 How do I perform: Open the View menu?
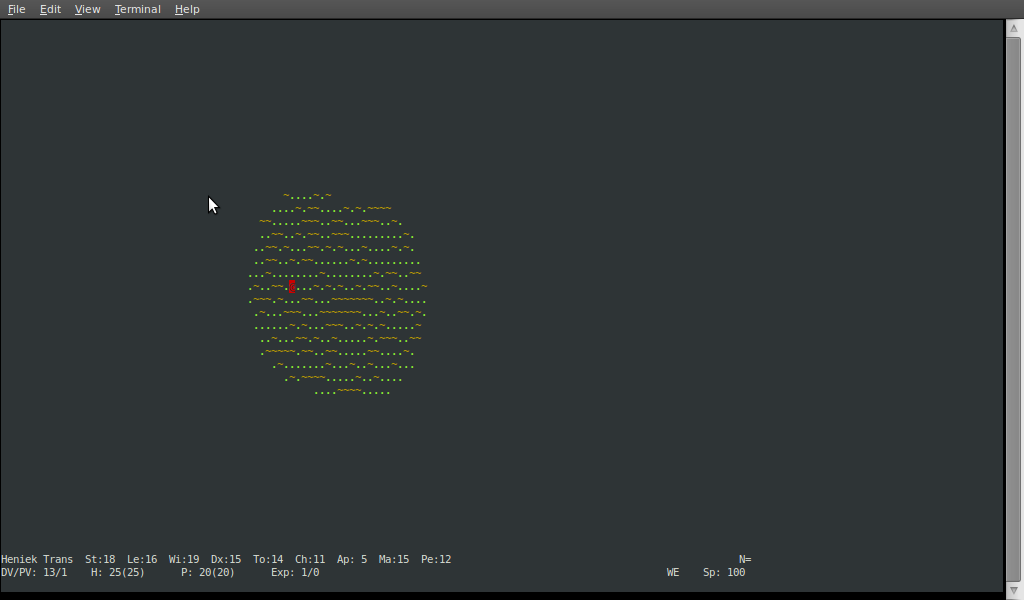[87, 9]
